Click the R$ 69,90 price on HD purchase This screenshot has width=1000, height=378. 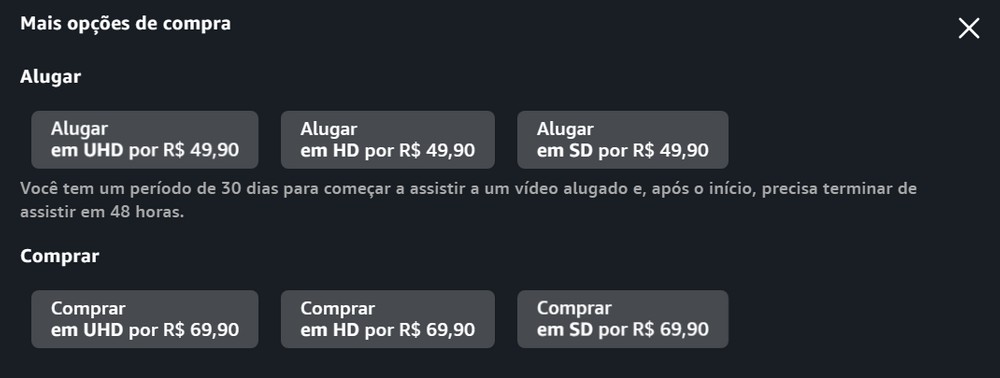coord(437,330)
